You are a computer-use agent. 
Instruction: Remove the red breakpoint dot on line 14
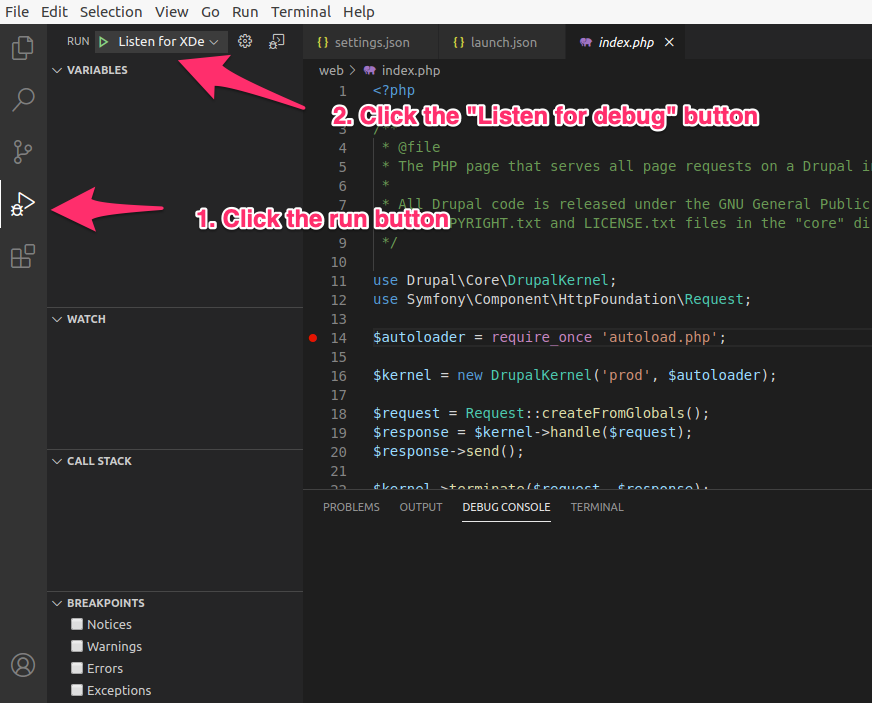click(313, 338)
